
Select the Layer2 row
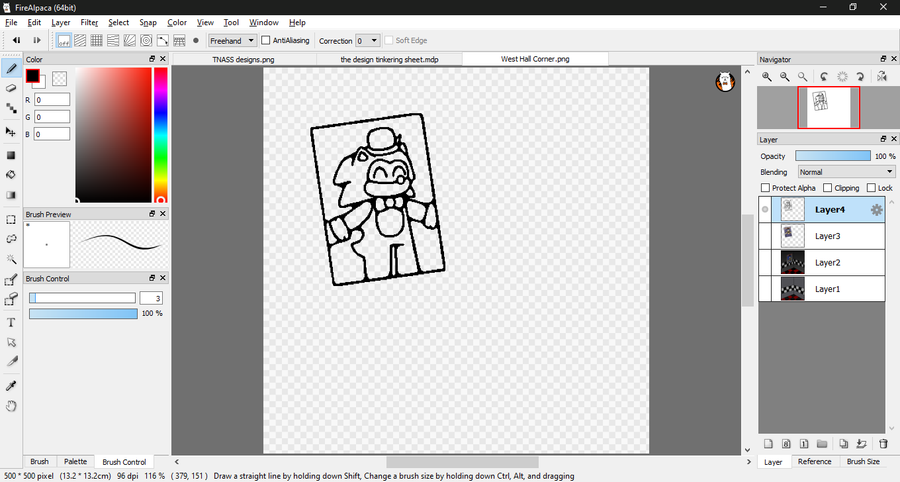pyautogui.click(x=822, y=262)
